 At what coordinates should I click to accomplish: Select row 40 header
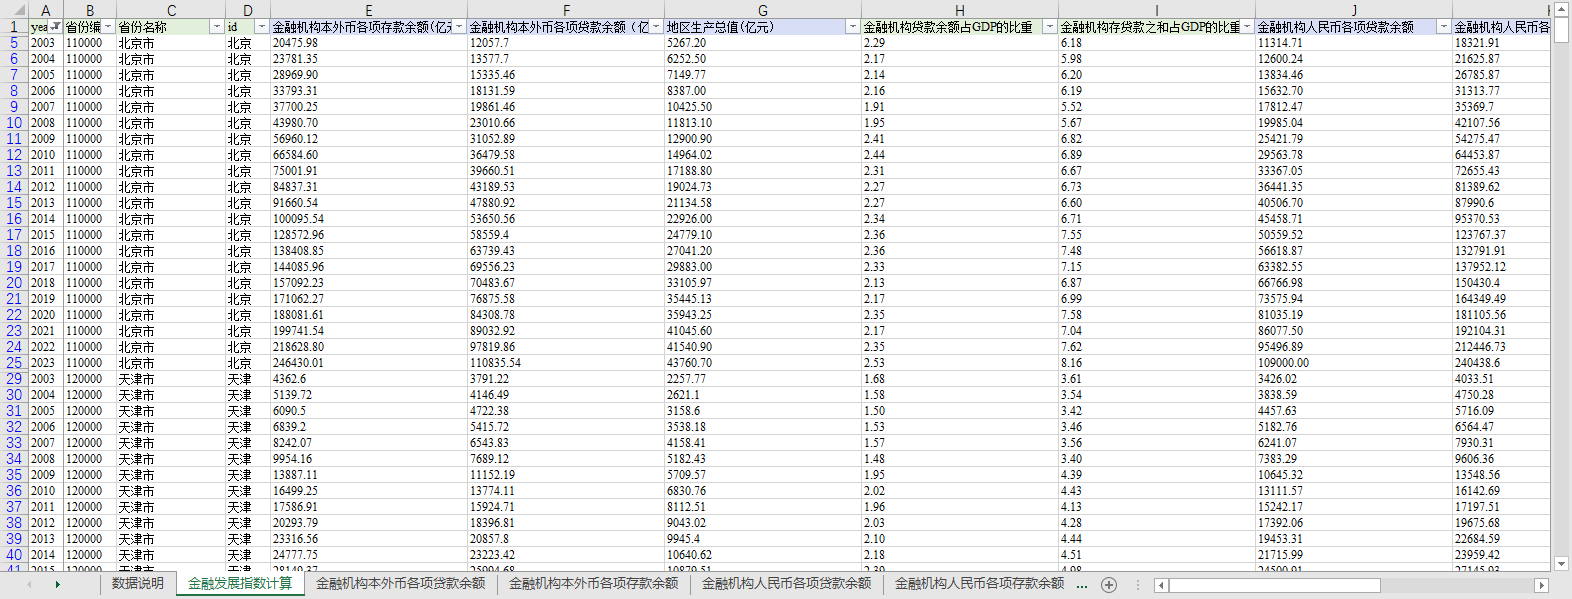click(14, 555)
